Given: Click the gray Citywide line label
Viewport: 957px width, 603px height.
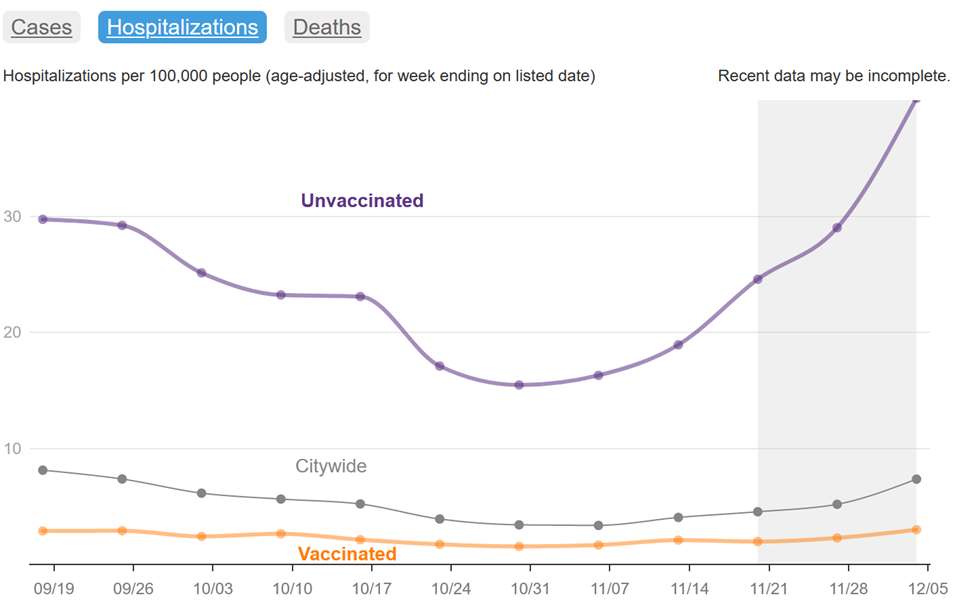Looking at the screenshot, I should 331,466.
